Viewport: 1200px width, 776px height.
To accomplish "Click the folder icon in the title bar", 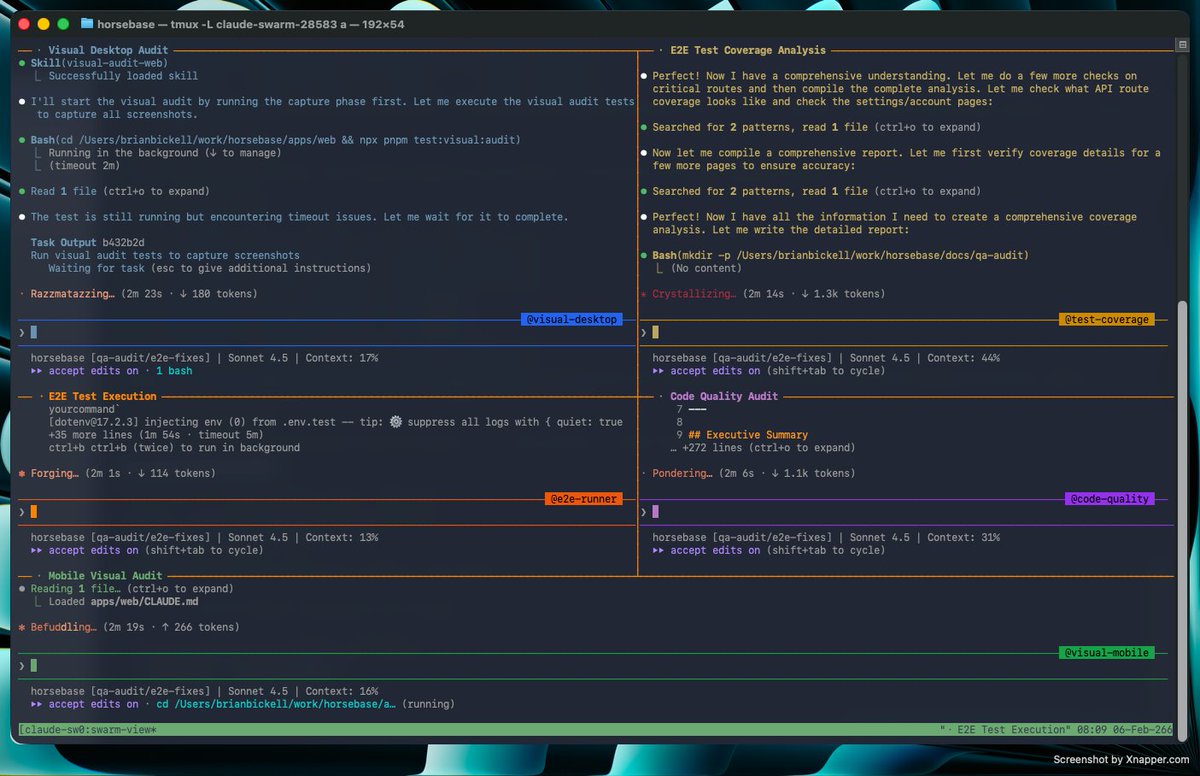I will [x=87, y=23].
